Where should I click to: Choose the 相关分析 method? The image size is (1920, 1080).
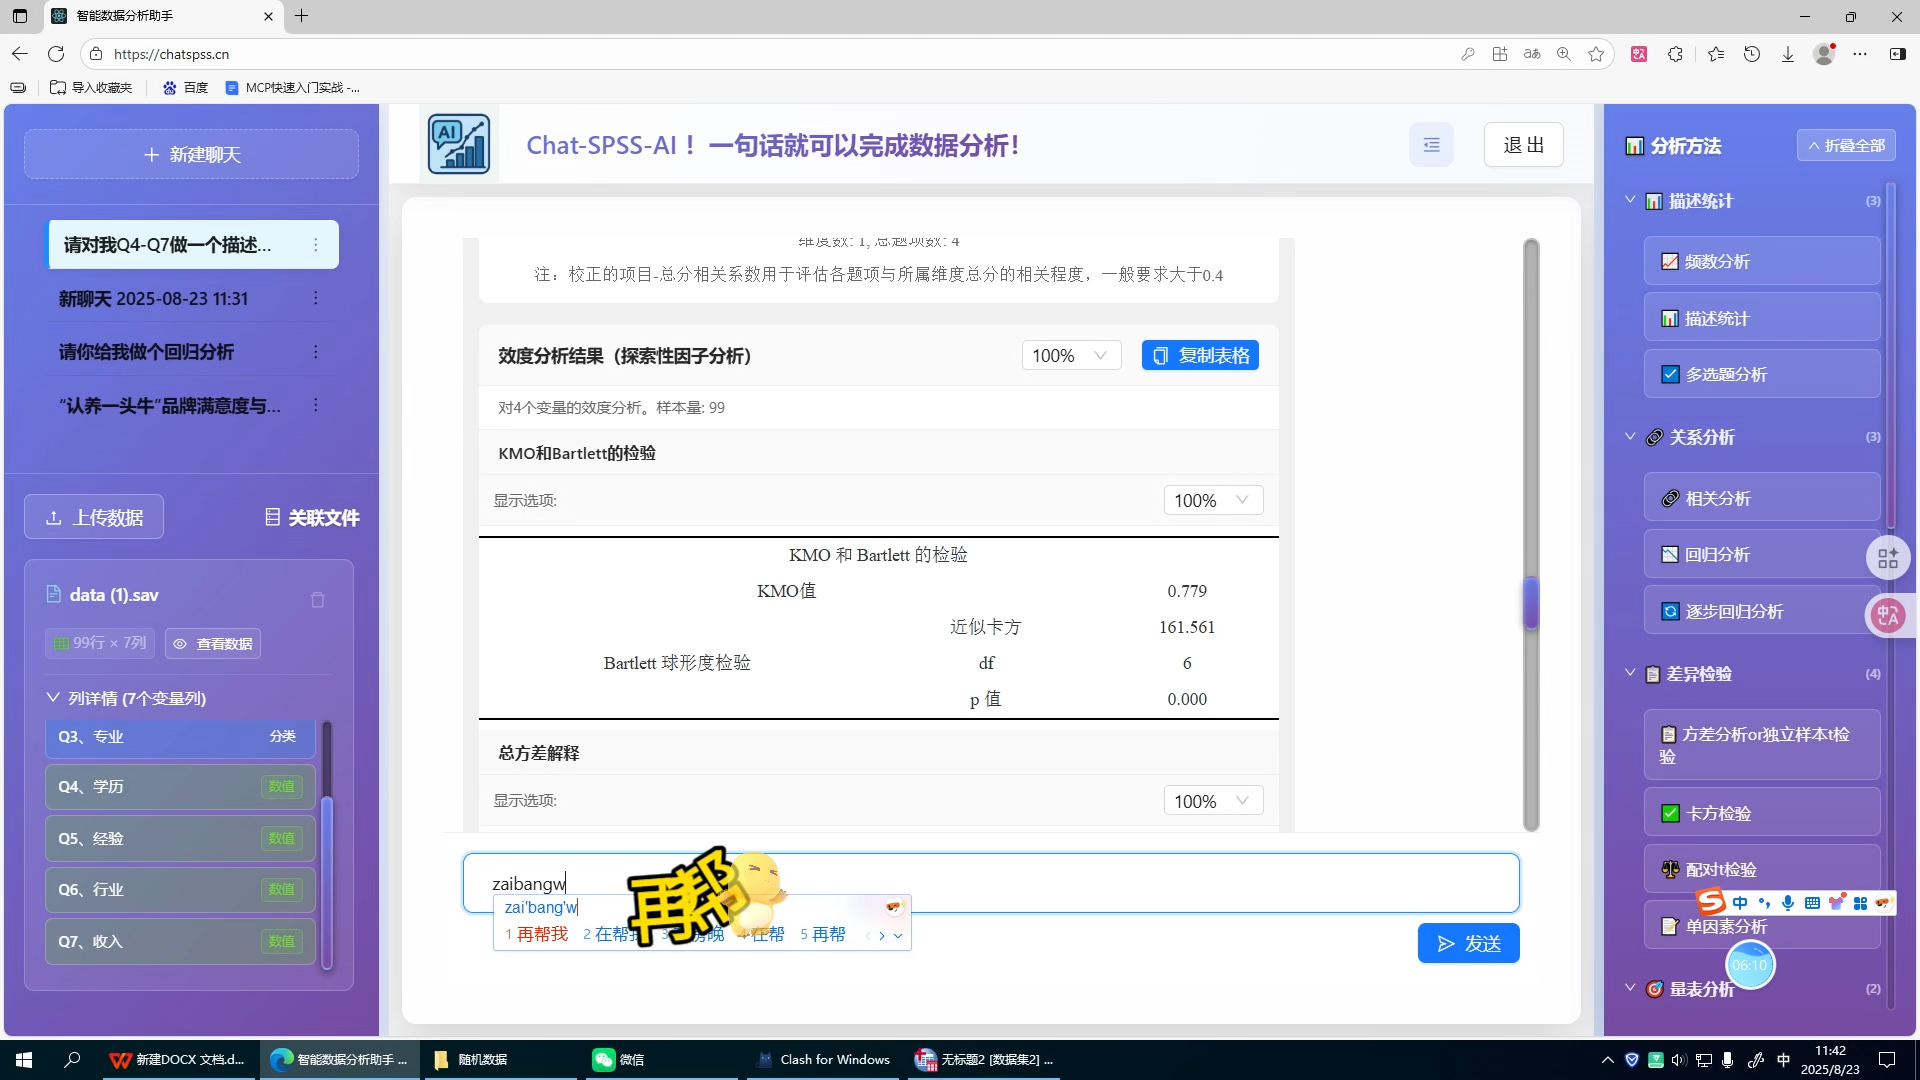pos(1761,498)
